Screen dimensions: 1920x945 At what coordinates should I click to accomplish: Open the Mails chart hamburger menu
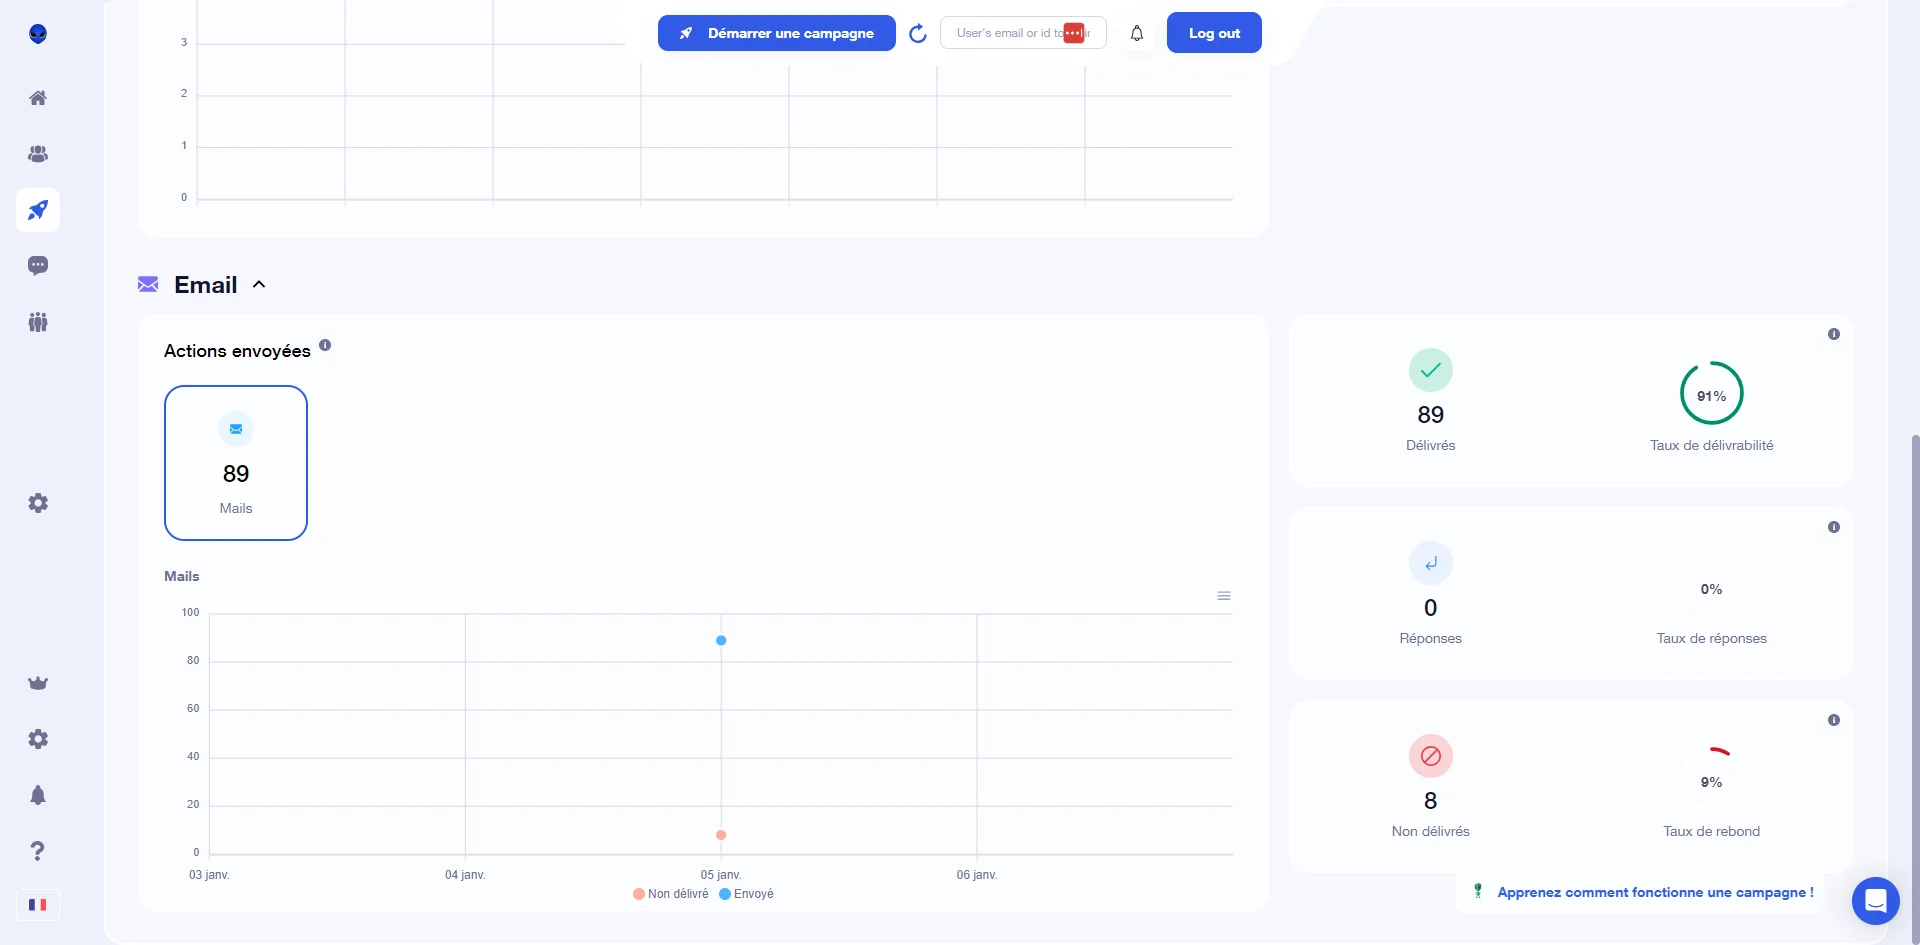pyautogui.click(x=1224, y=596)
